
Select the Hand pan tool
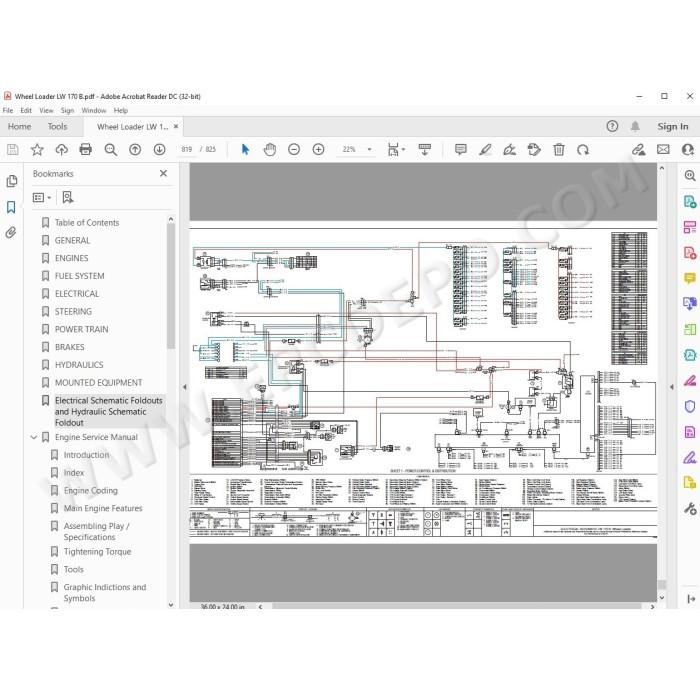click(x=270, y=150)
